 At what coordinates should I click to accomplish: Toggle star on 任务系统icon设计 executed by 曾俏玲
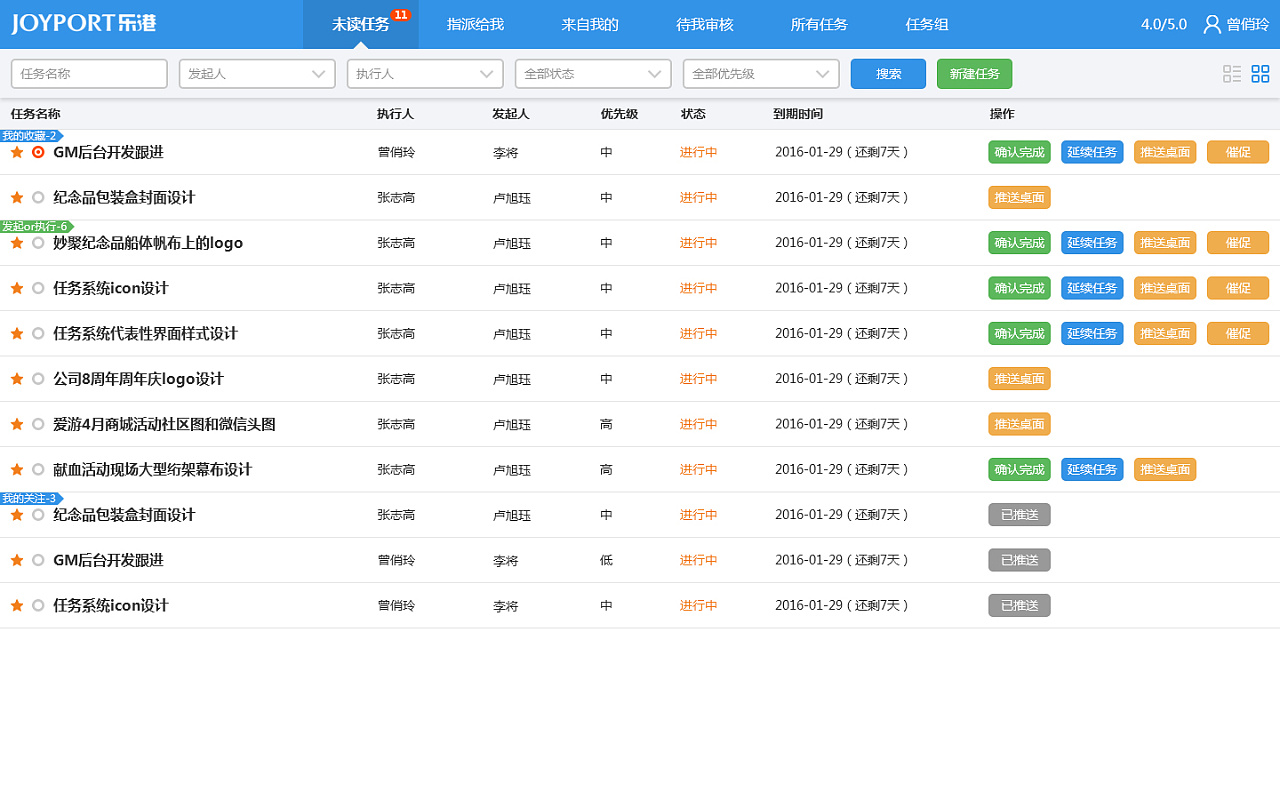coord(17,605)
